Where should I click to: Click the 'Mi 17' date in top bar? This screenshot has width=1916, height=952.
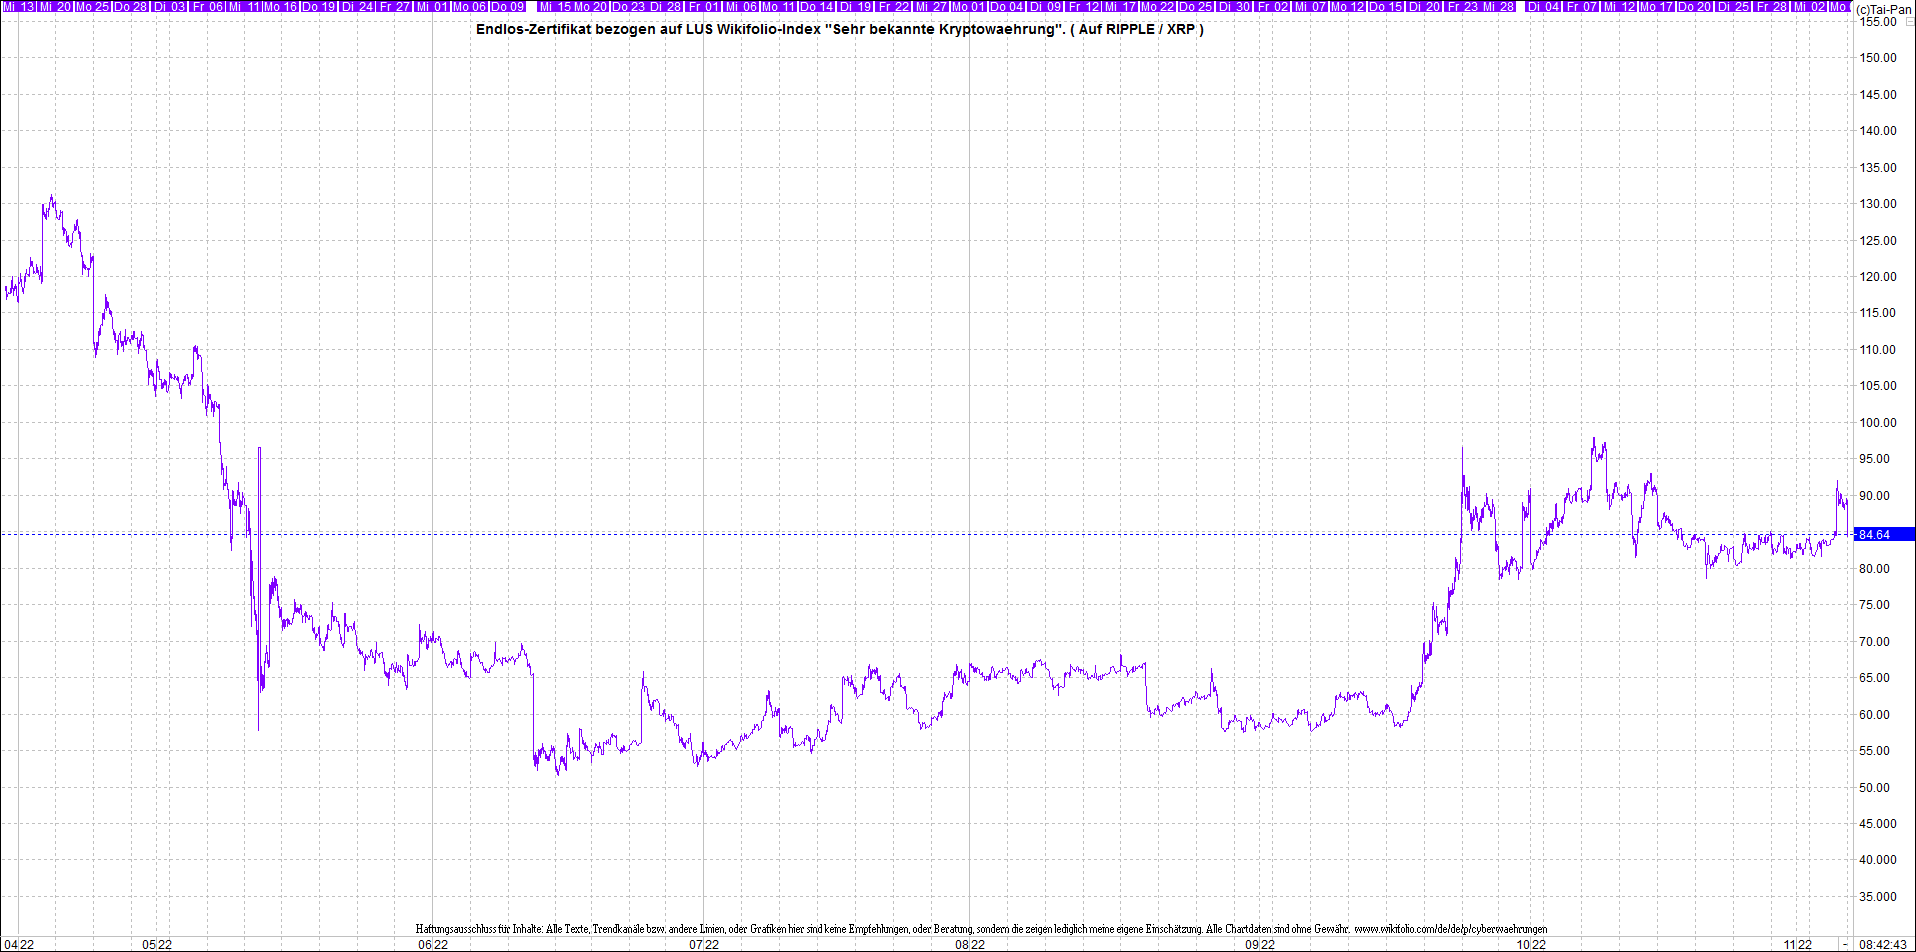point(1121,7)
